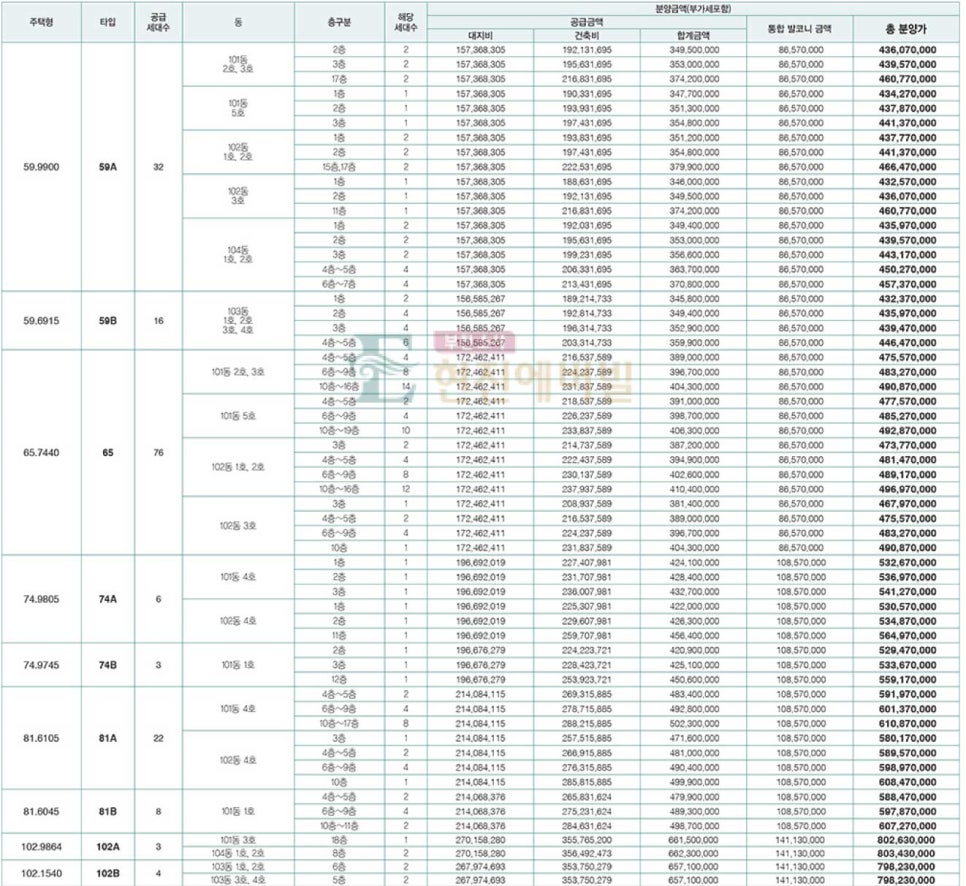
Task: Click housing area value 59.9900
Action: coord(41,167)
